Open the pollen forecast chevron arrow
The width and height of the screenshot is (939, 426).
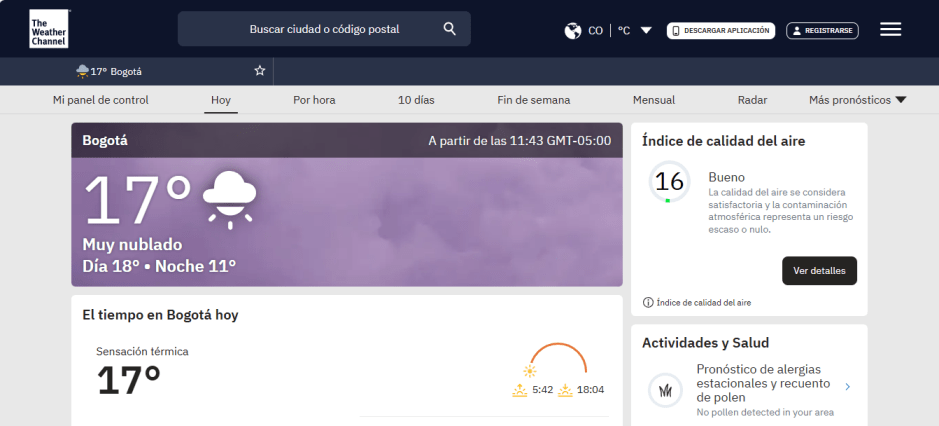pyautogui.click(x=847, y=387)
